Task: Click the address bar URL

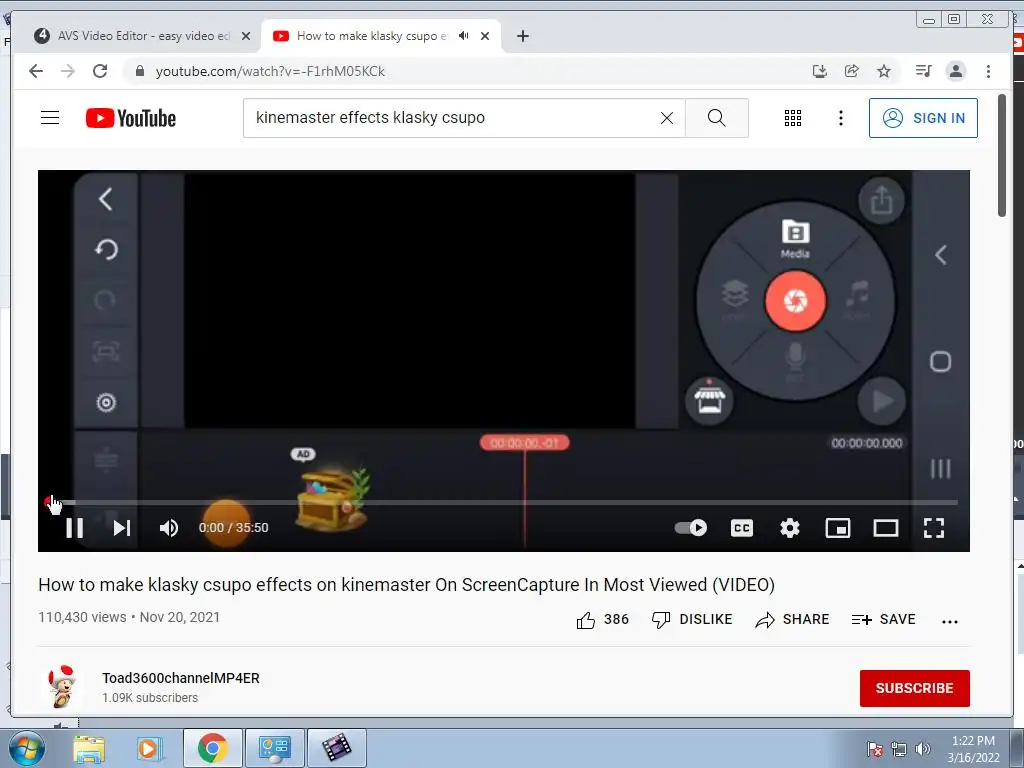Action: point(270,71)
